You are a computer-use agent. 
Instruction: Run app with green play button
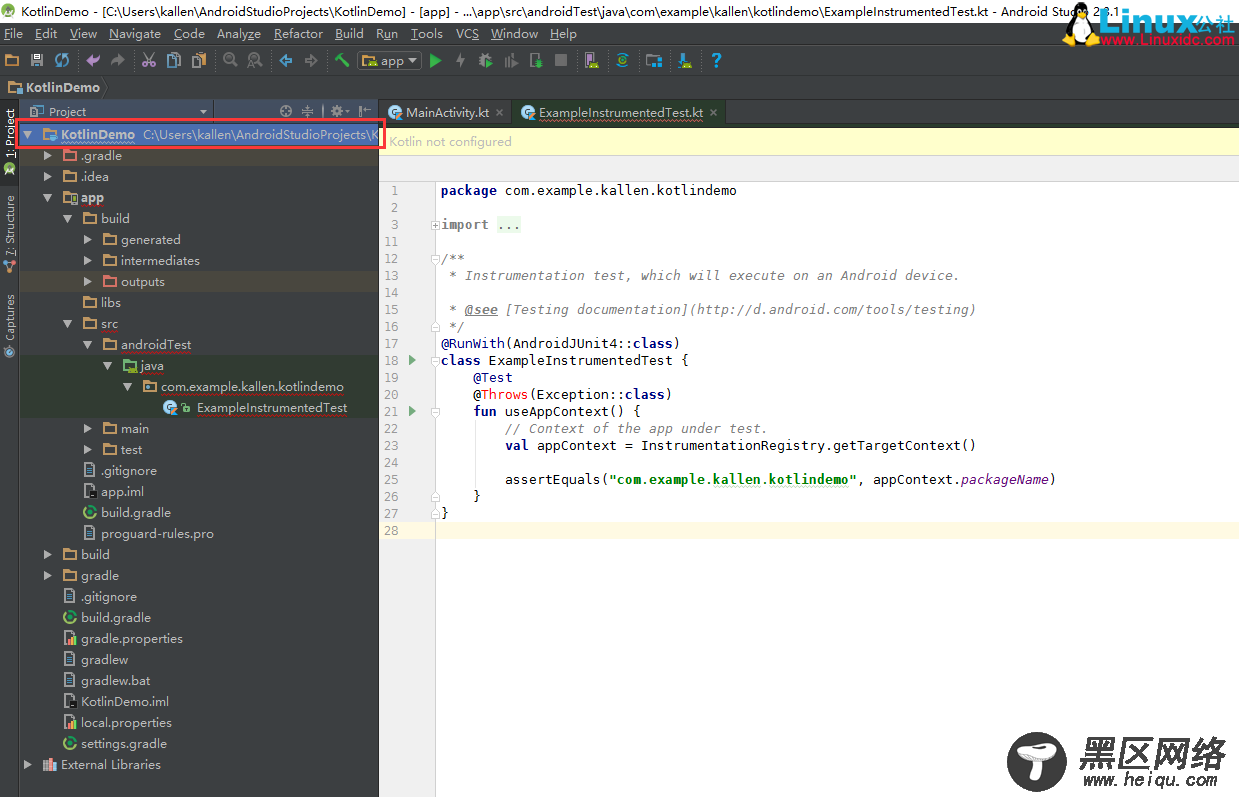pos(435,61)
